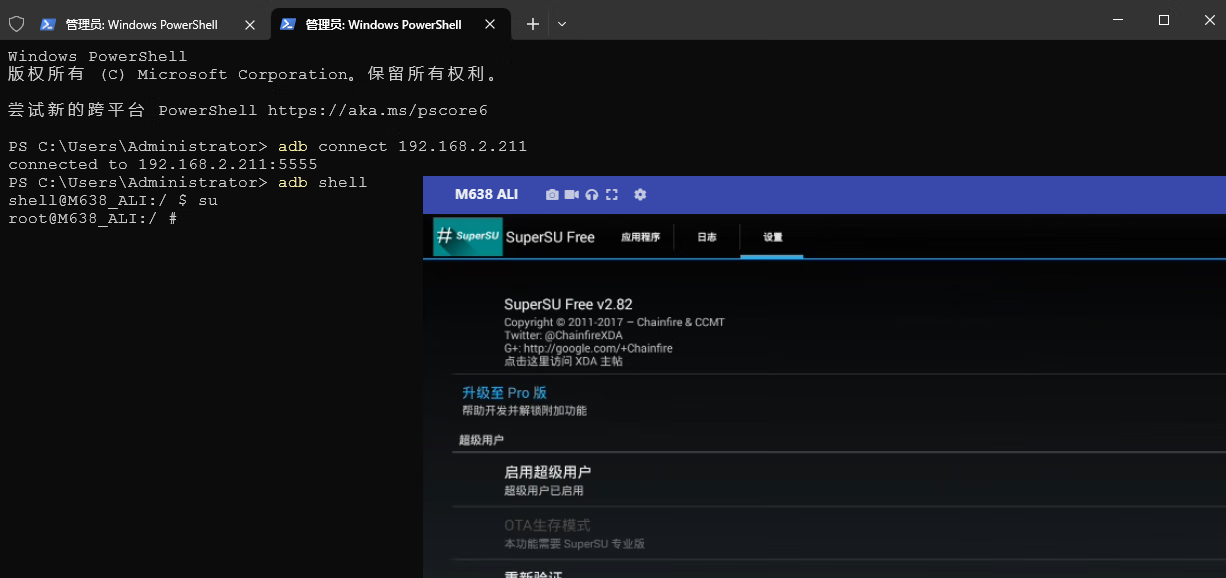Open the new tab profile dropdown arrow
The width and height of the screenshot is (1226, 578).
(562, 24)
